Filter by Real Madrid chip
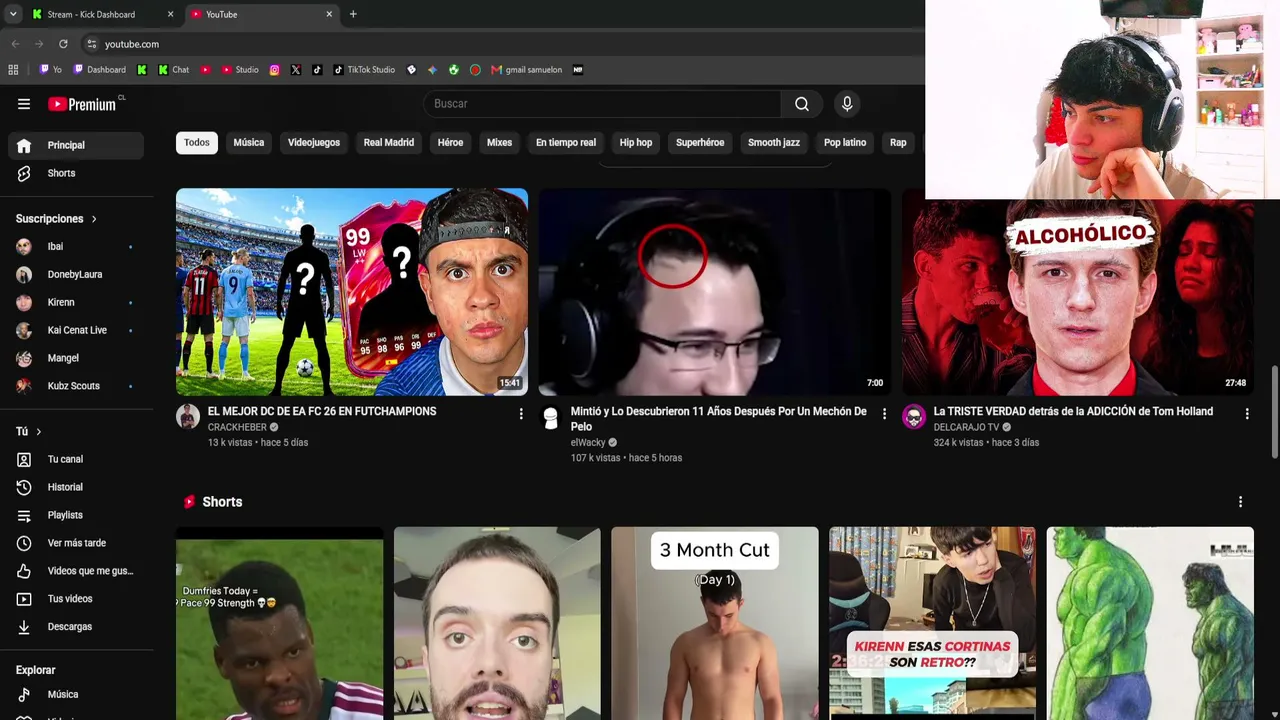 (389, 143)
